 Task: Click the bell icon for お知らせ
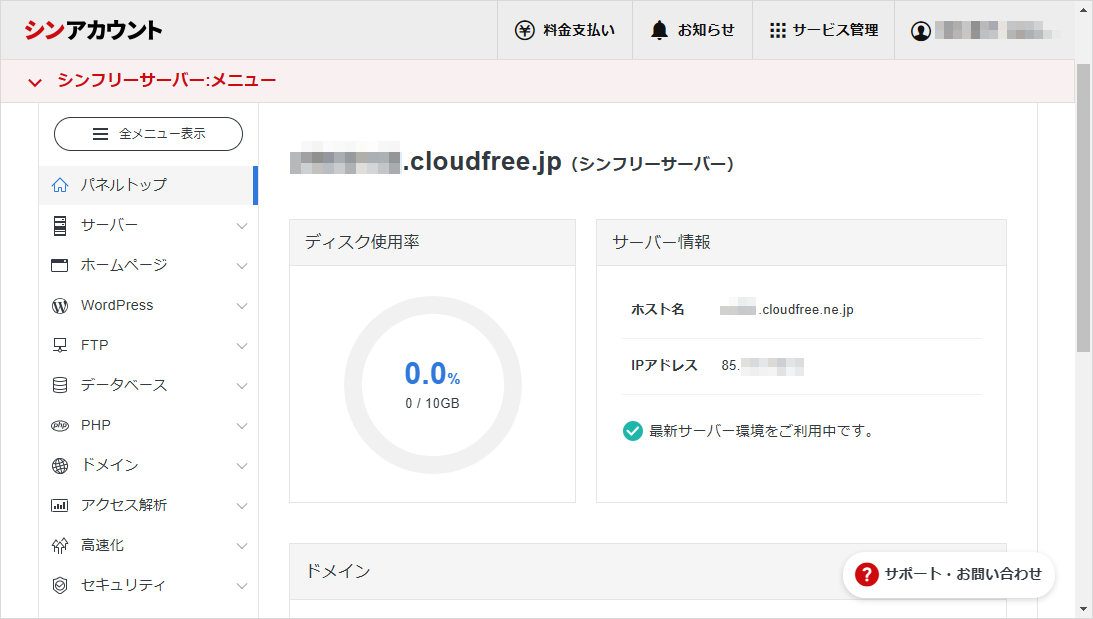(659, 30)
